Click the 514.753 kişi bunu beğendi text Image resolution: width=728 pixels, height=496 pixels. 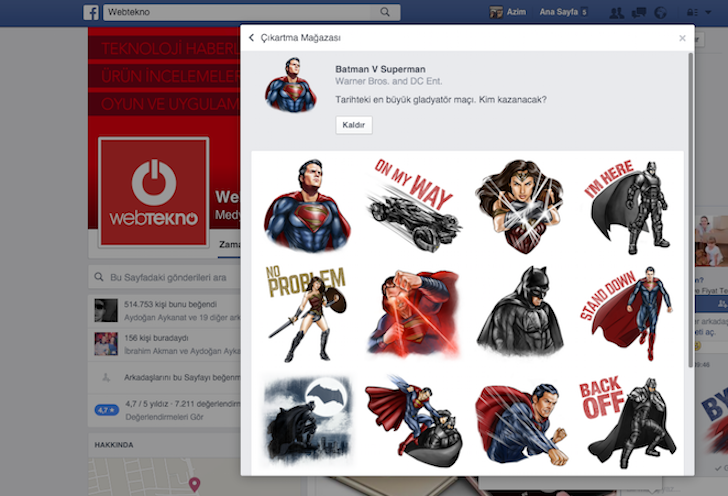tap(170, 304)
